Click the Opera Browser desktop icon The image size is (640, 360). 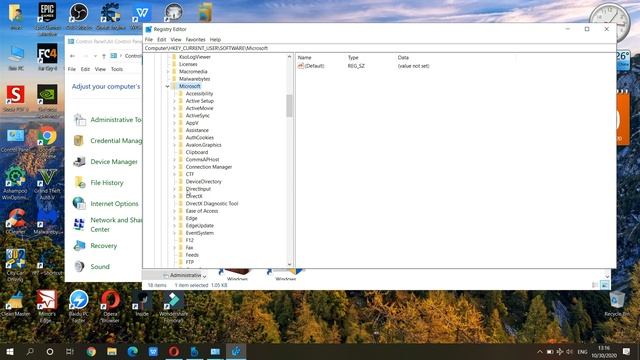[110, 300]
